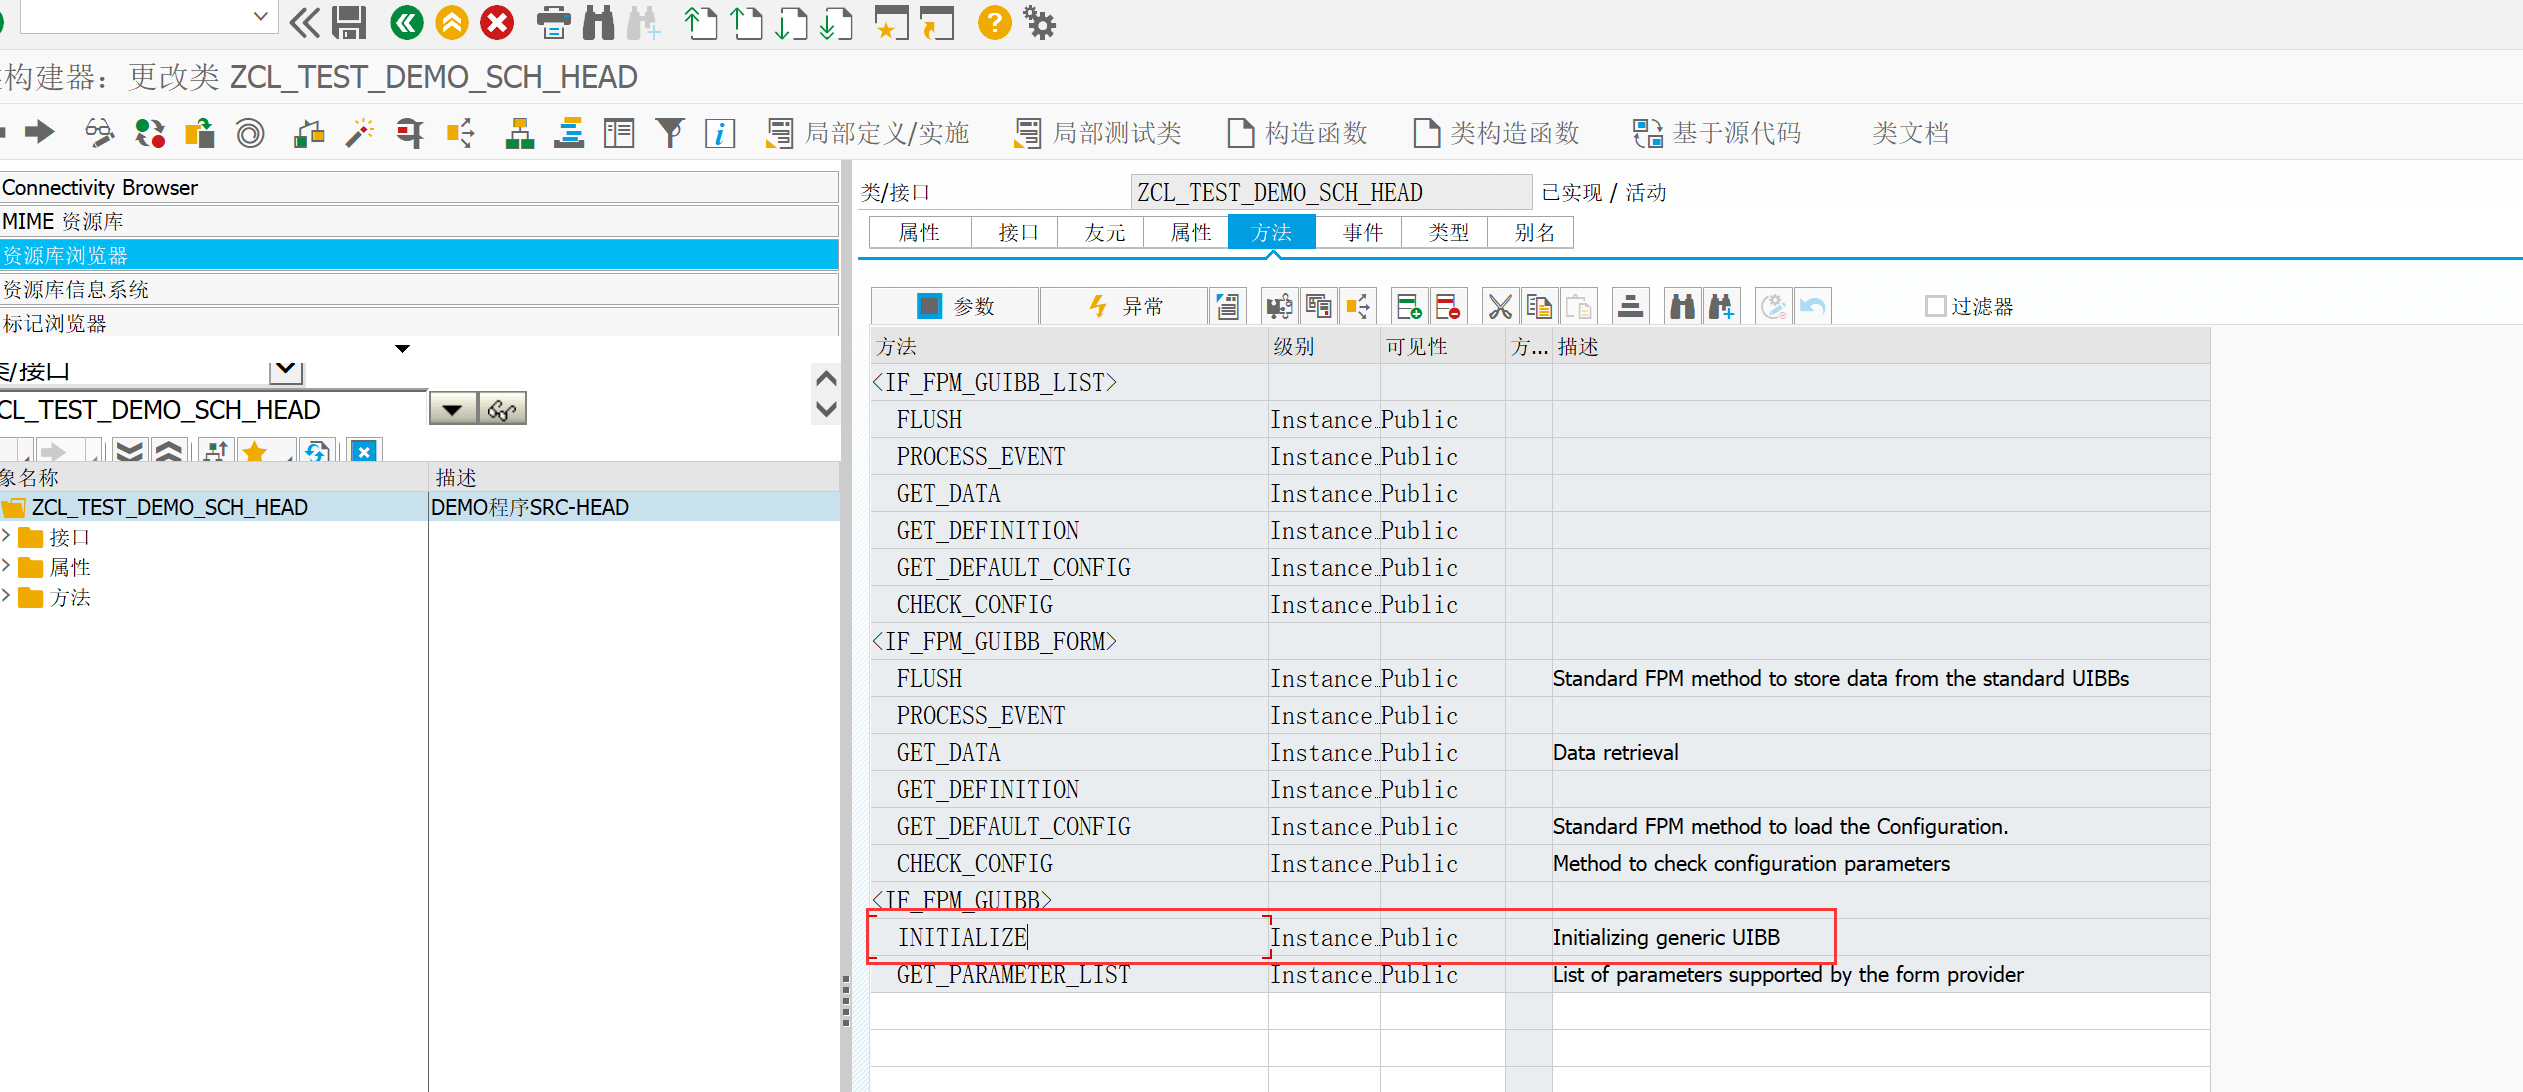Open the class name dropdown arrow button

click(x=452, y=410)
